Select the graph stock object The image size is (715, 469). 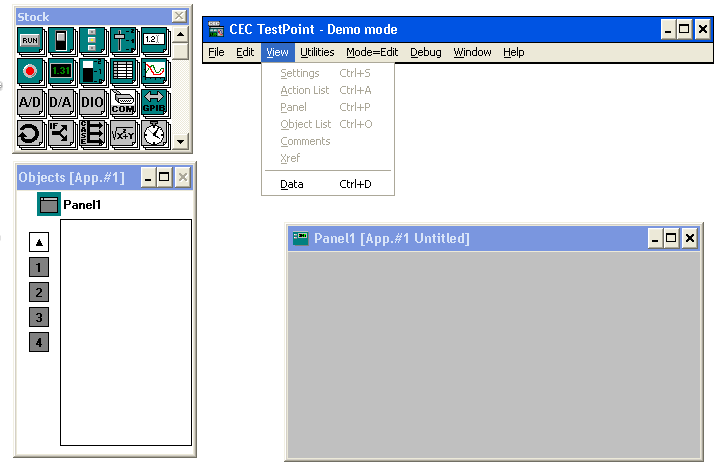coord(155,72)
